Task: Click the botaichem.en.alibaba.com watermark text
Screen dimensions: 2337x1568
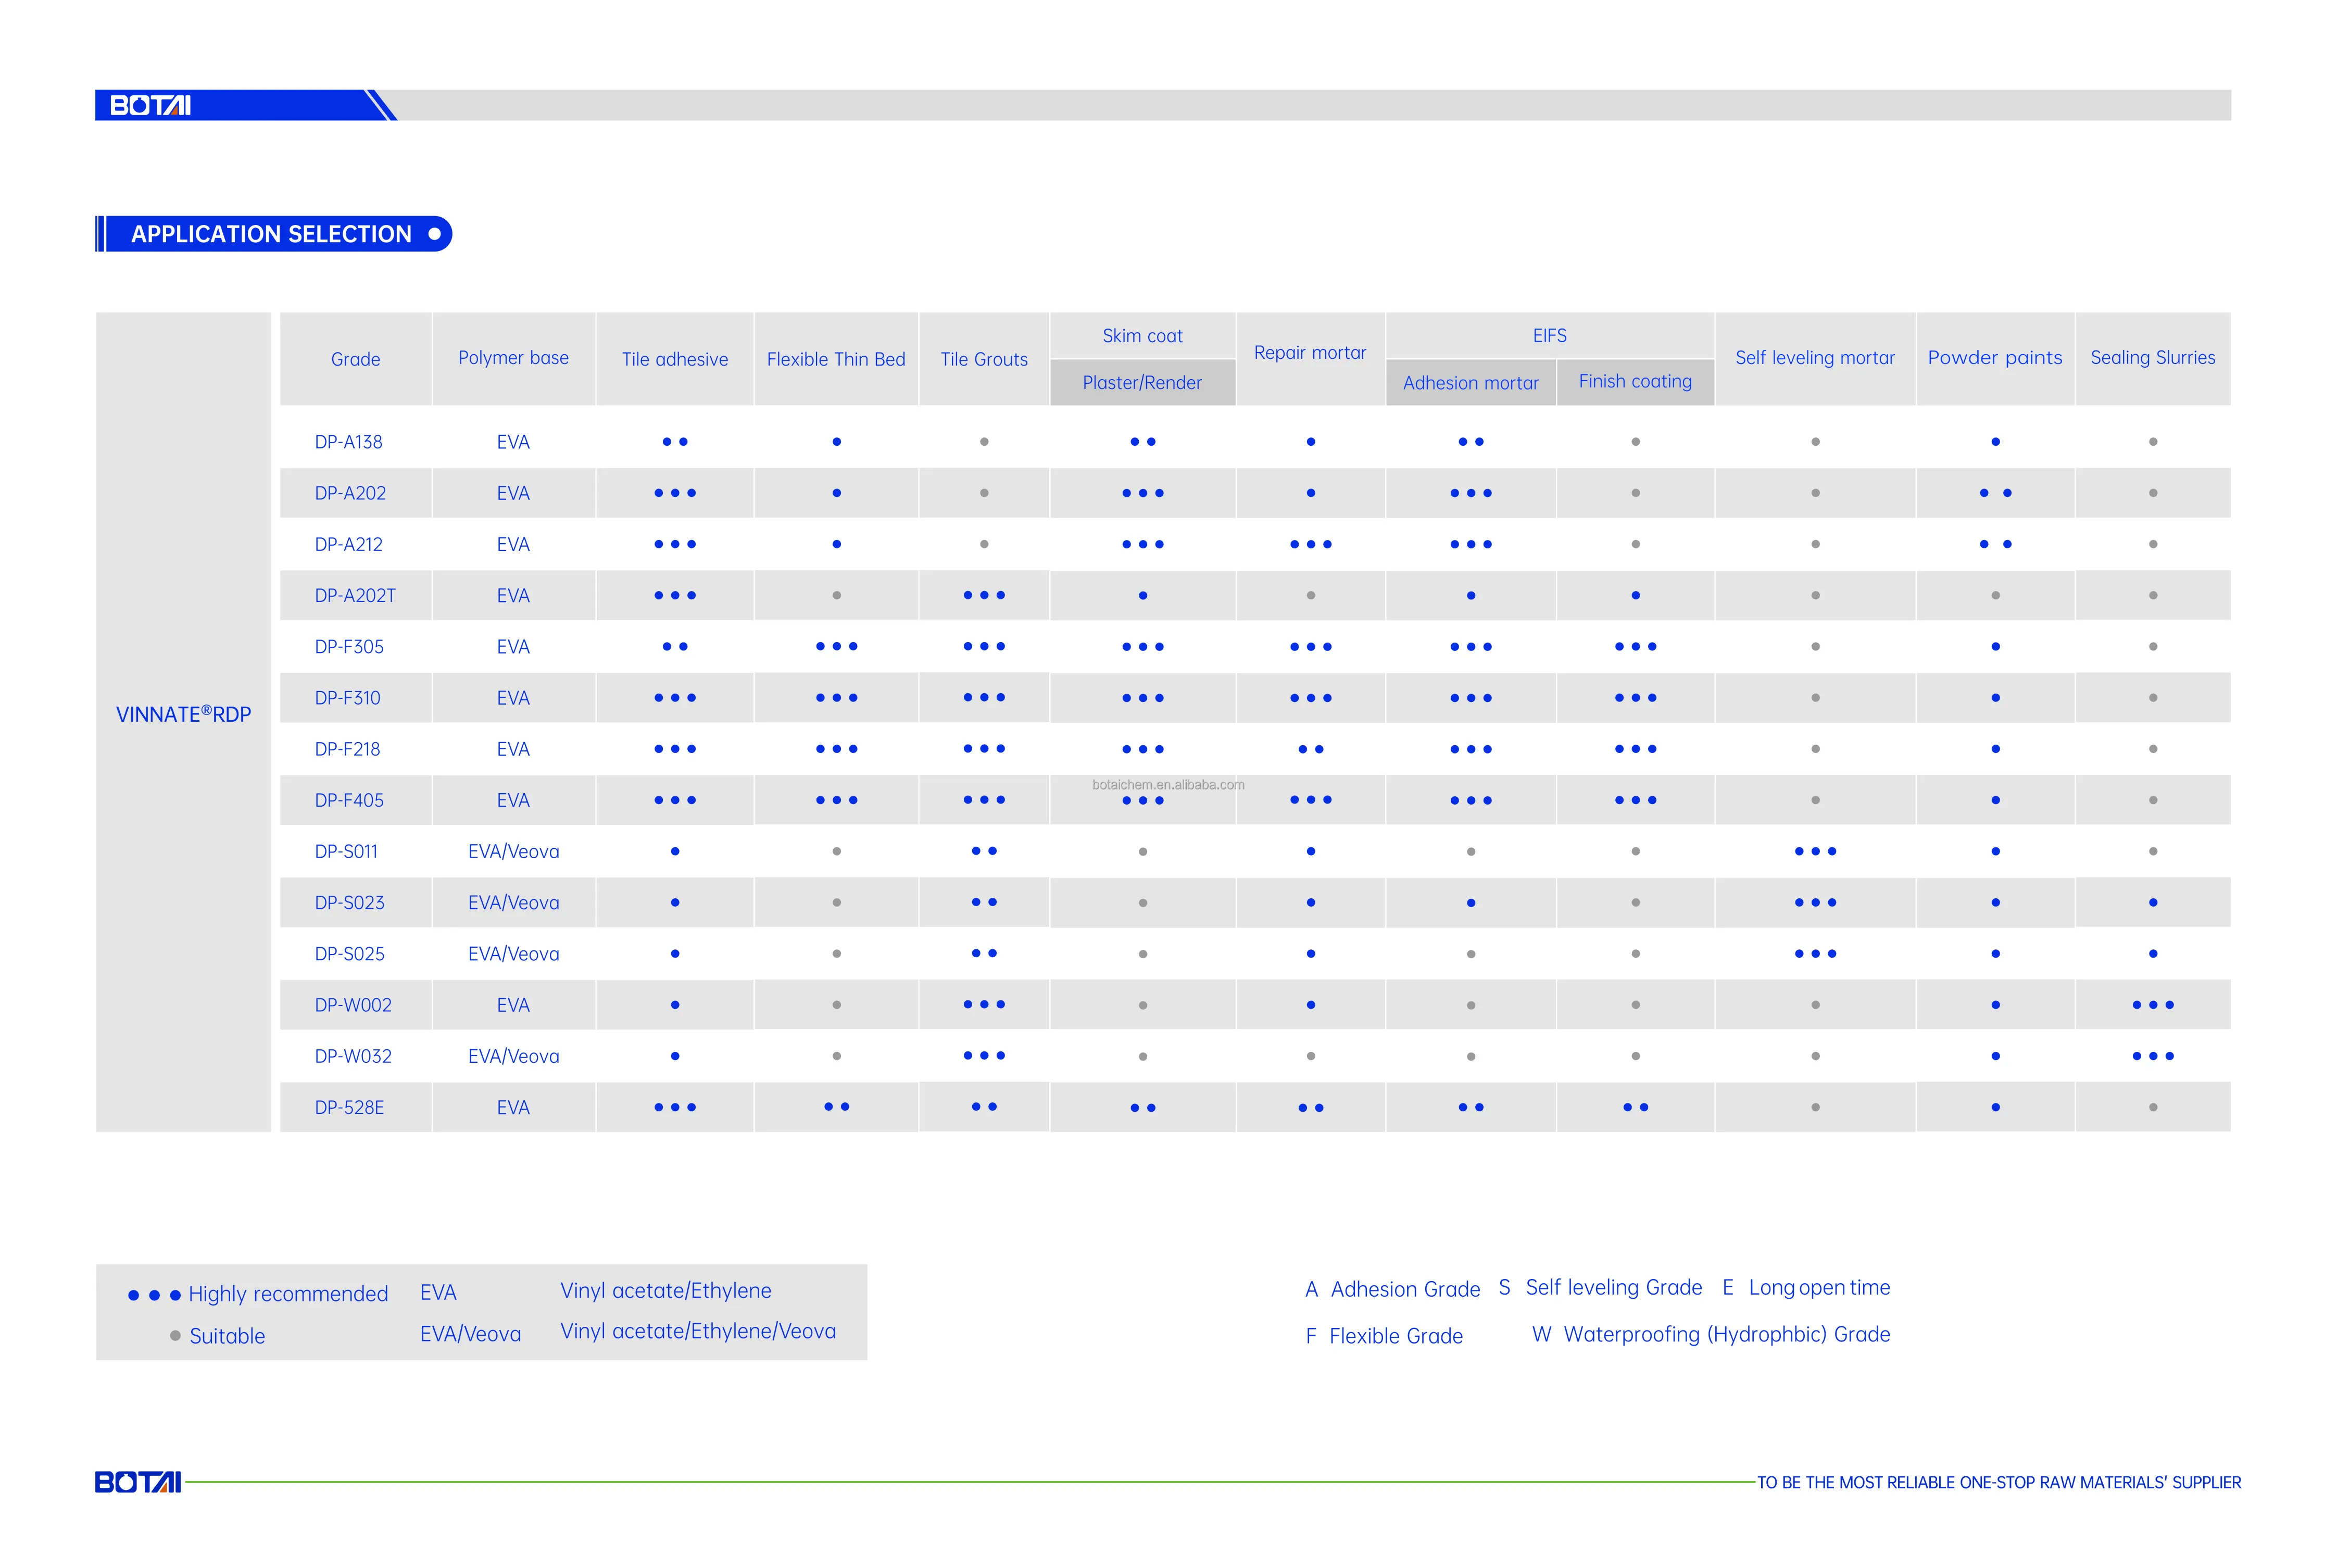Action: click(1168, 785)
